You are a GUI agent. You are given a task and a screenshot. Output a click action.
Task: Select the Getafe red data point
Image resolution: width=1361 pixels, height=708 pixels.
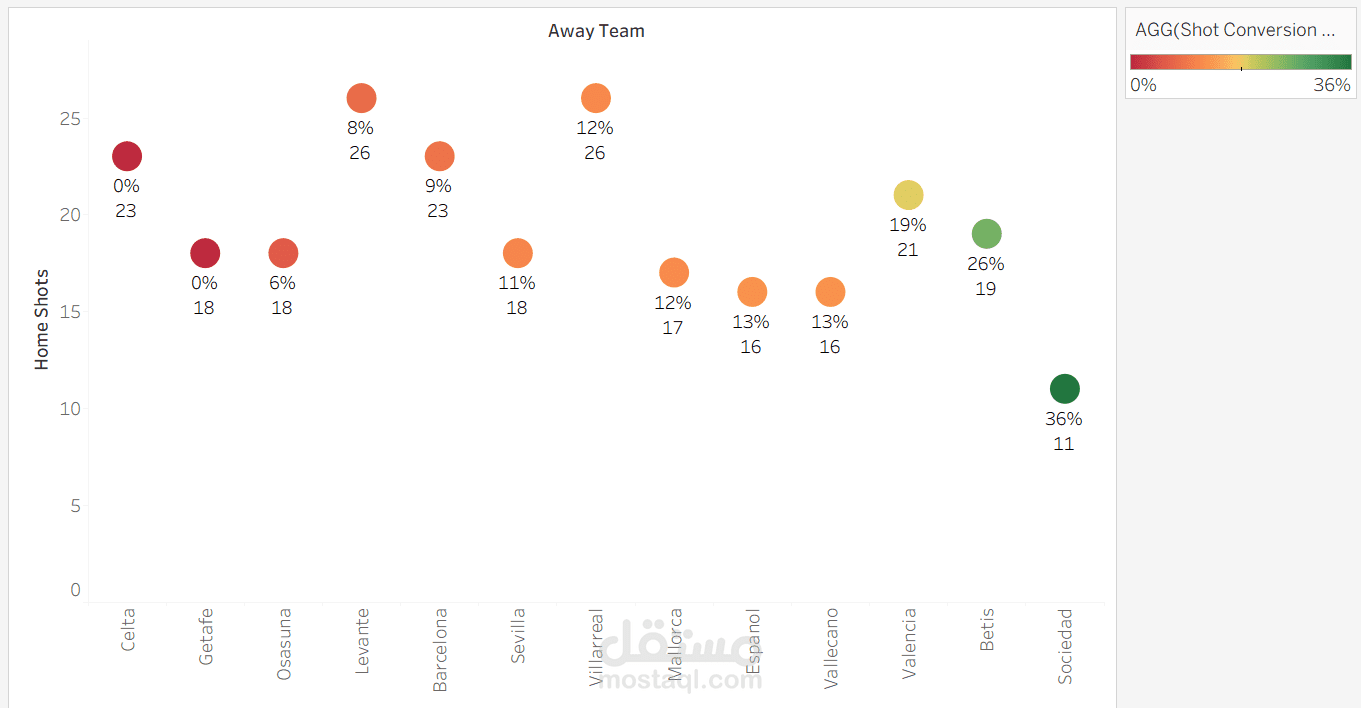(204, 253)
